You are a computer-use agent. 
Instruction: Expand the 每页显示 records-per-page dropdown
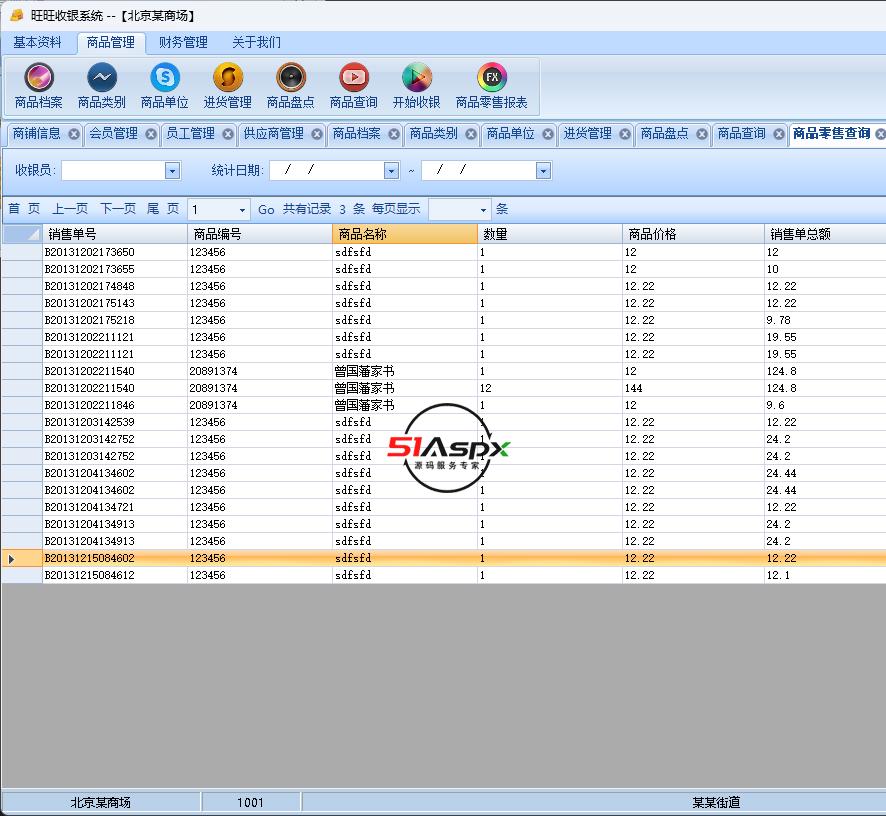coord(483,210)
